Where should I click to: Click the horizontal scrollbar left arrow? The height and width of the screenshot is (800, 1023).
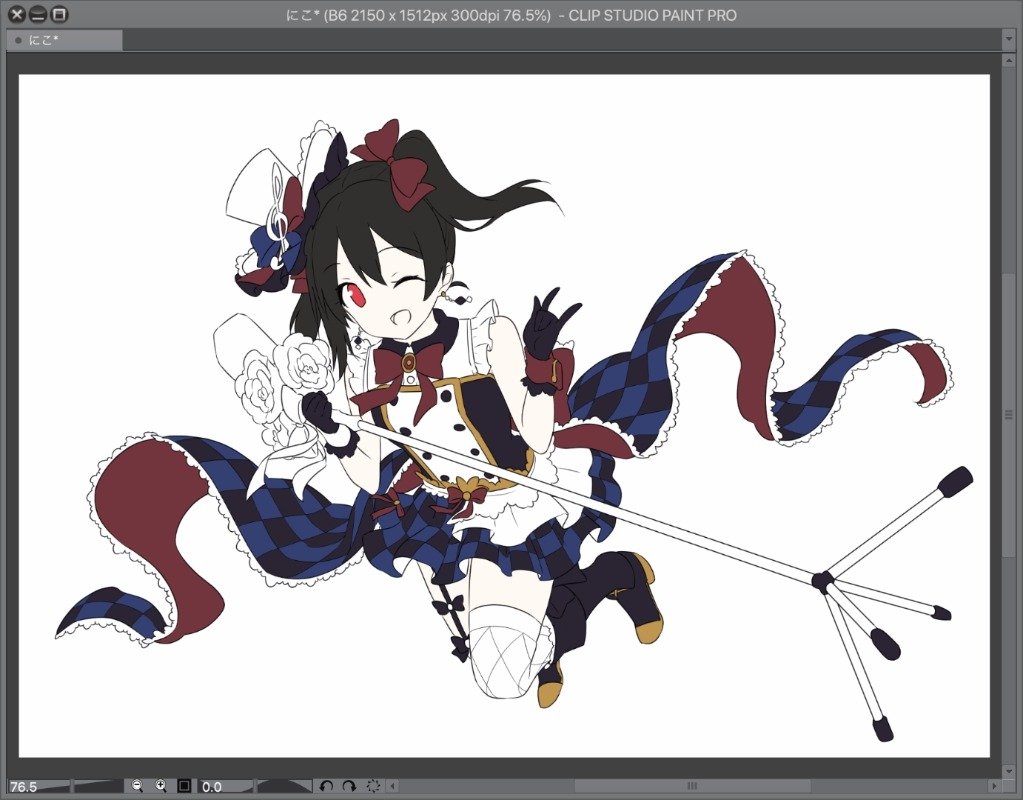(392, 786)
